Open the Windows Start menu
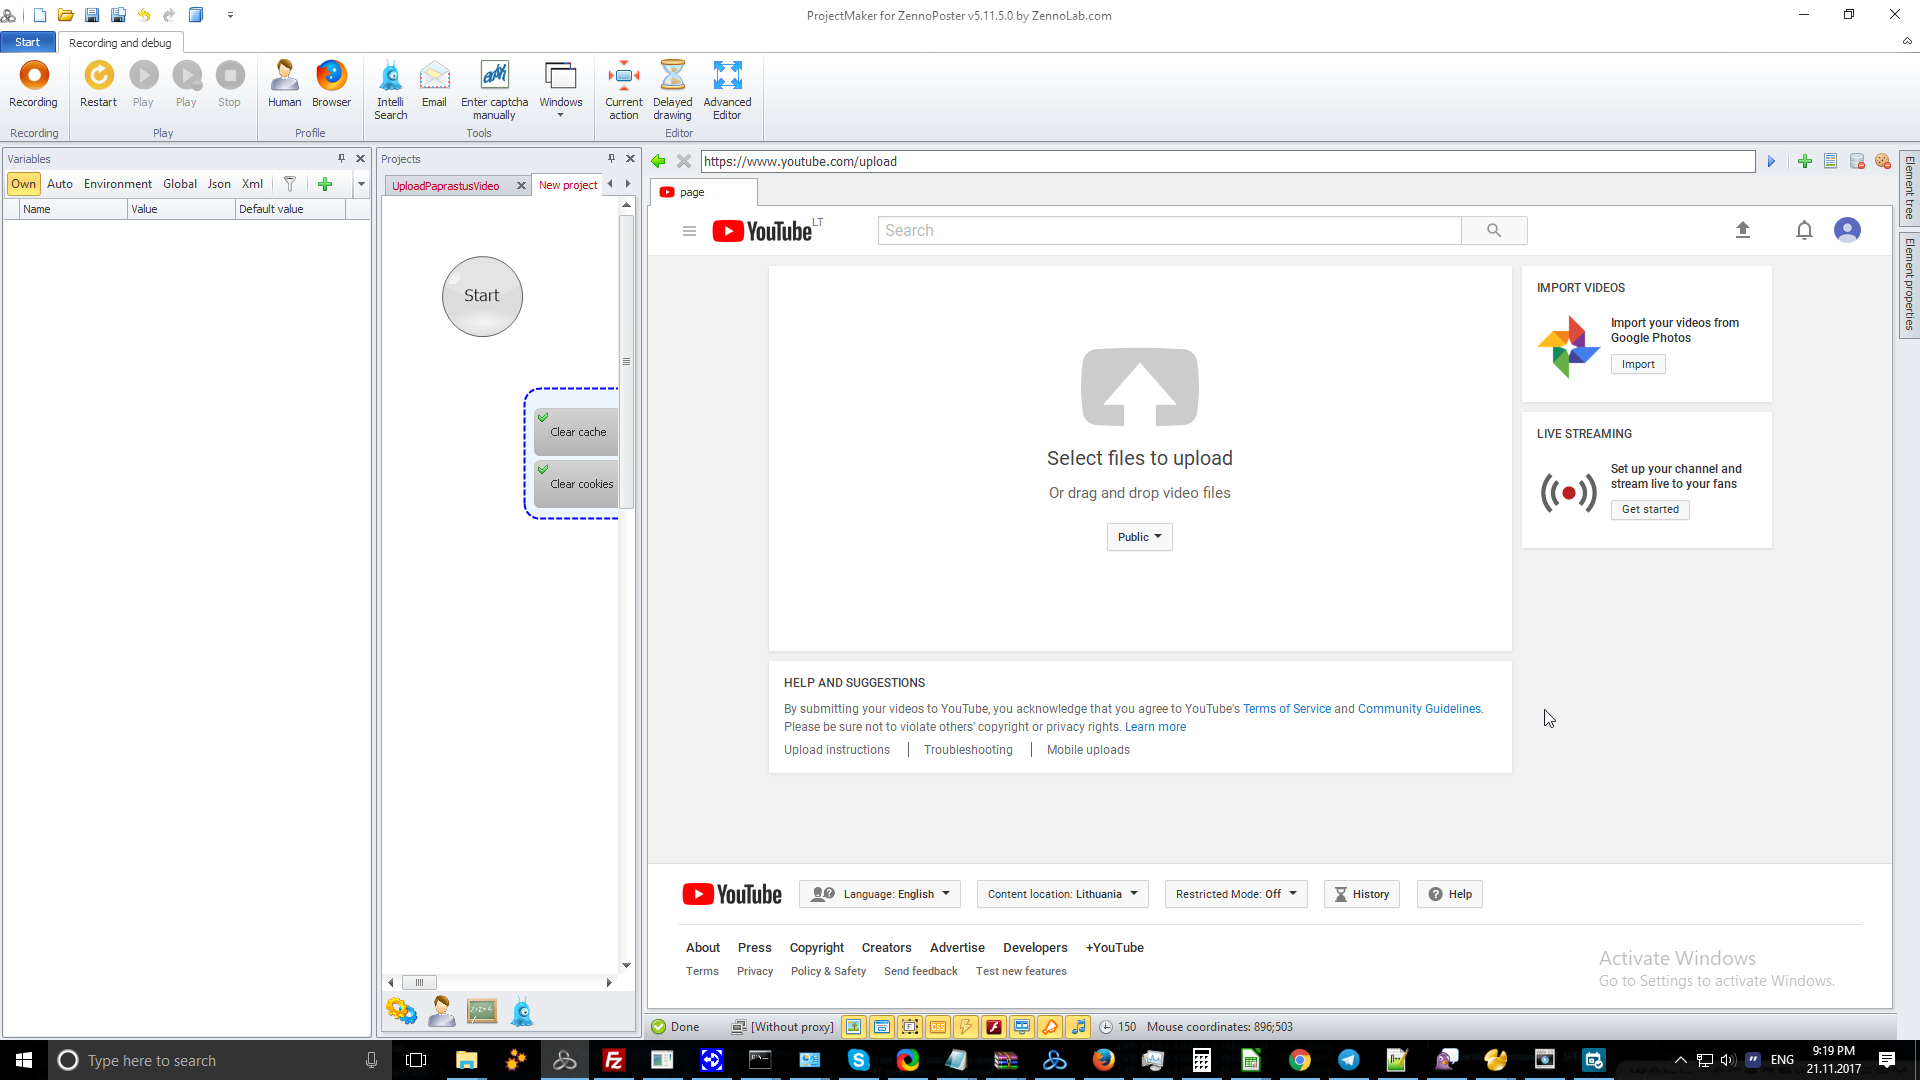This screenshot has width=1920, height=1080. [24, 1060]
